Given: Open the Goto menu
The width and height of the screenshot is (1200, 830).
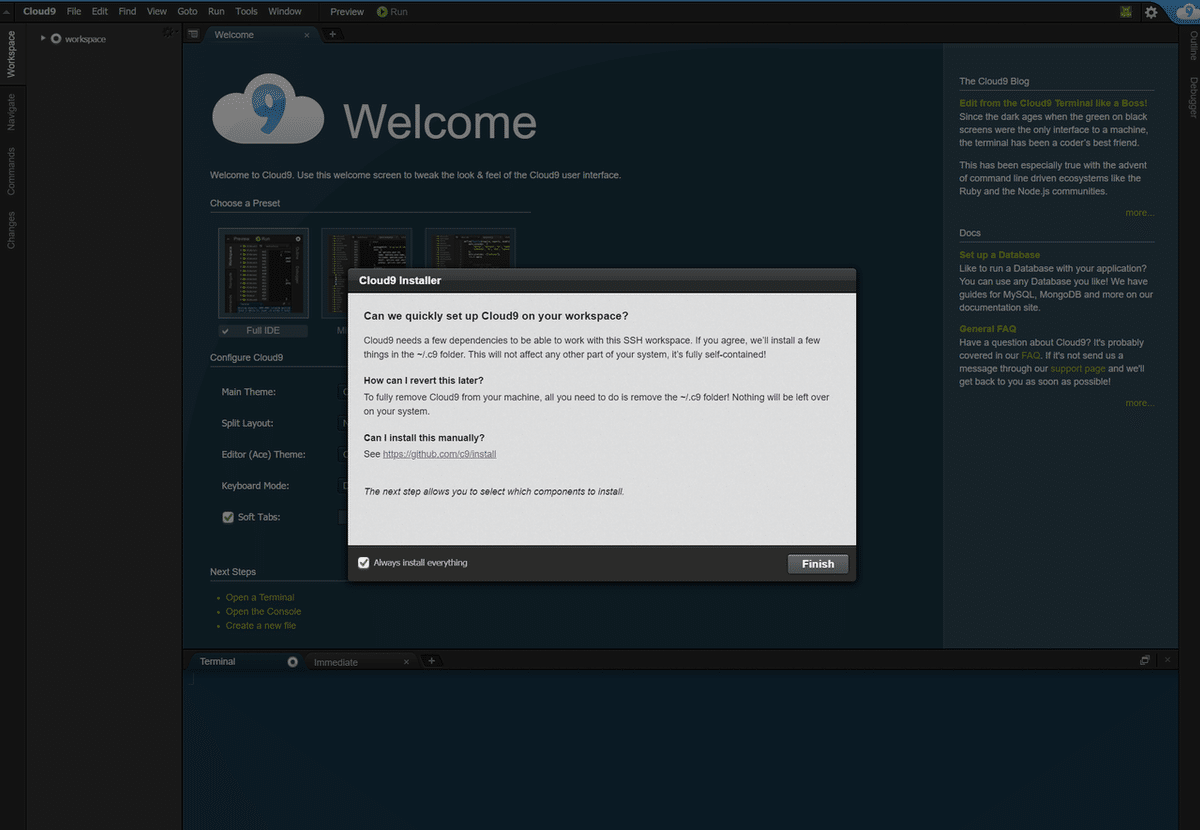Looking at the screenshot, I should pos(187,12).
